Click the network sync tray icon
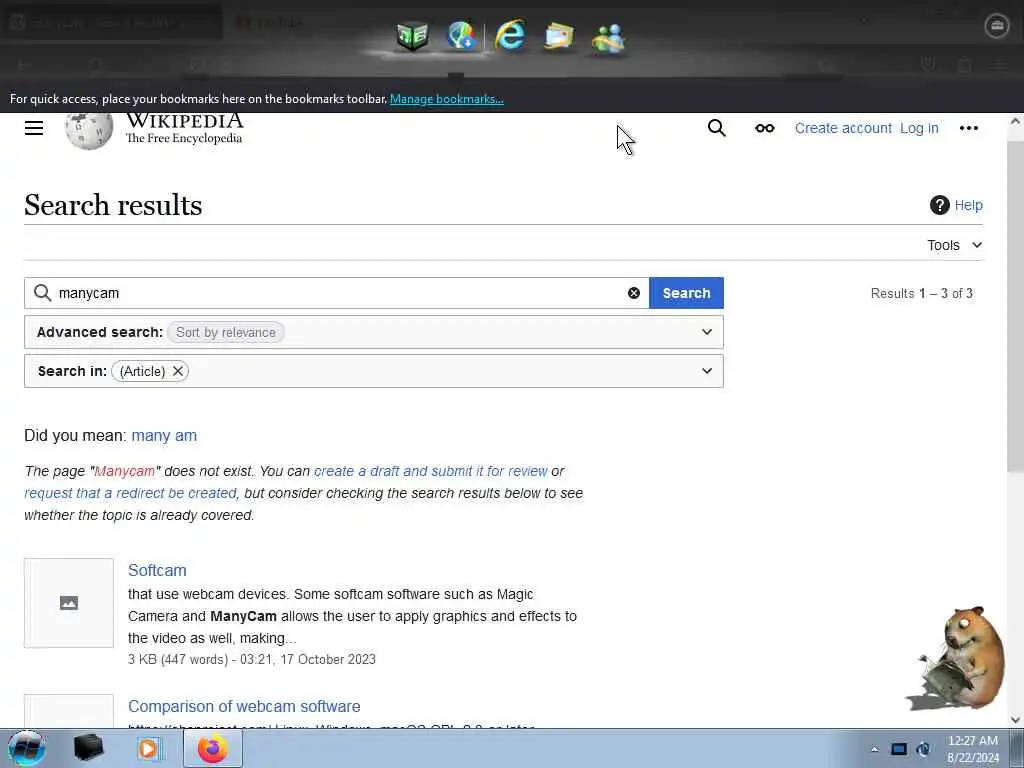The width and height of the screenshot is (1024, 768). [923, 749]
